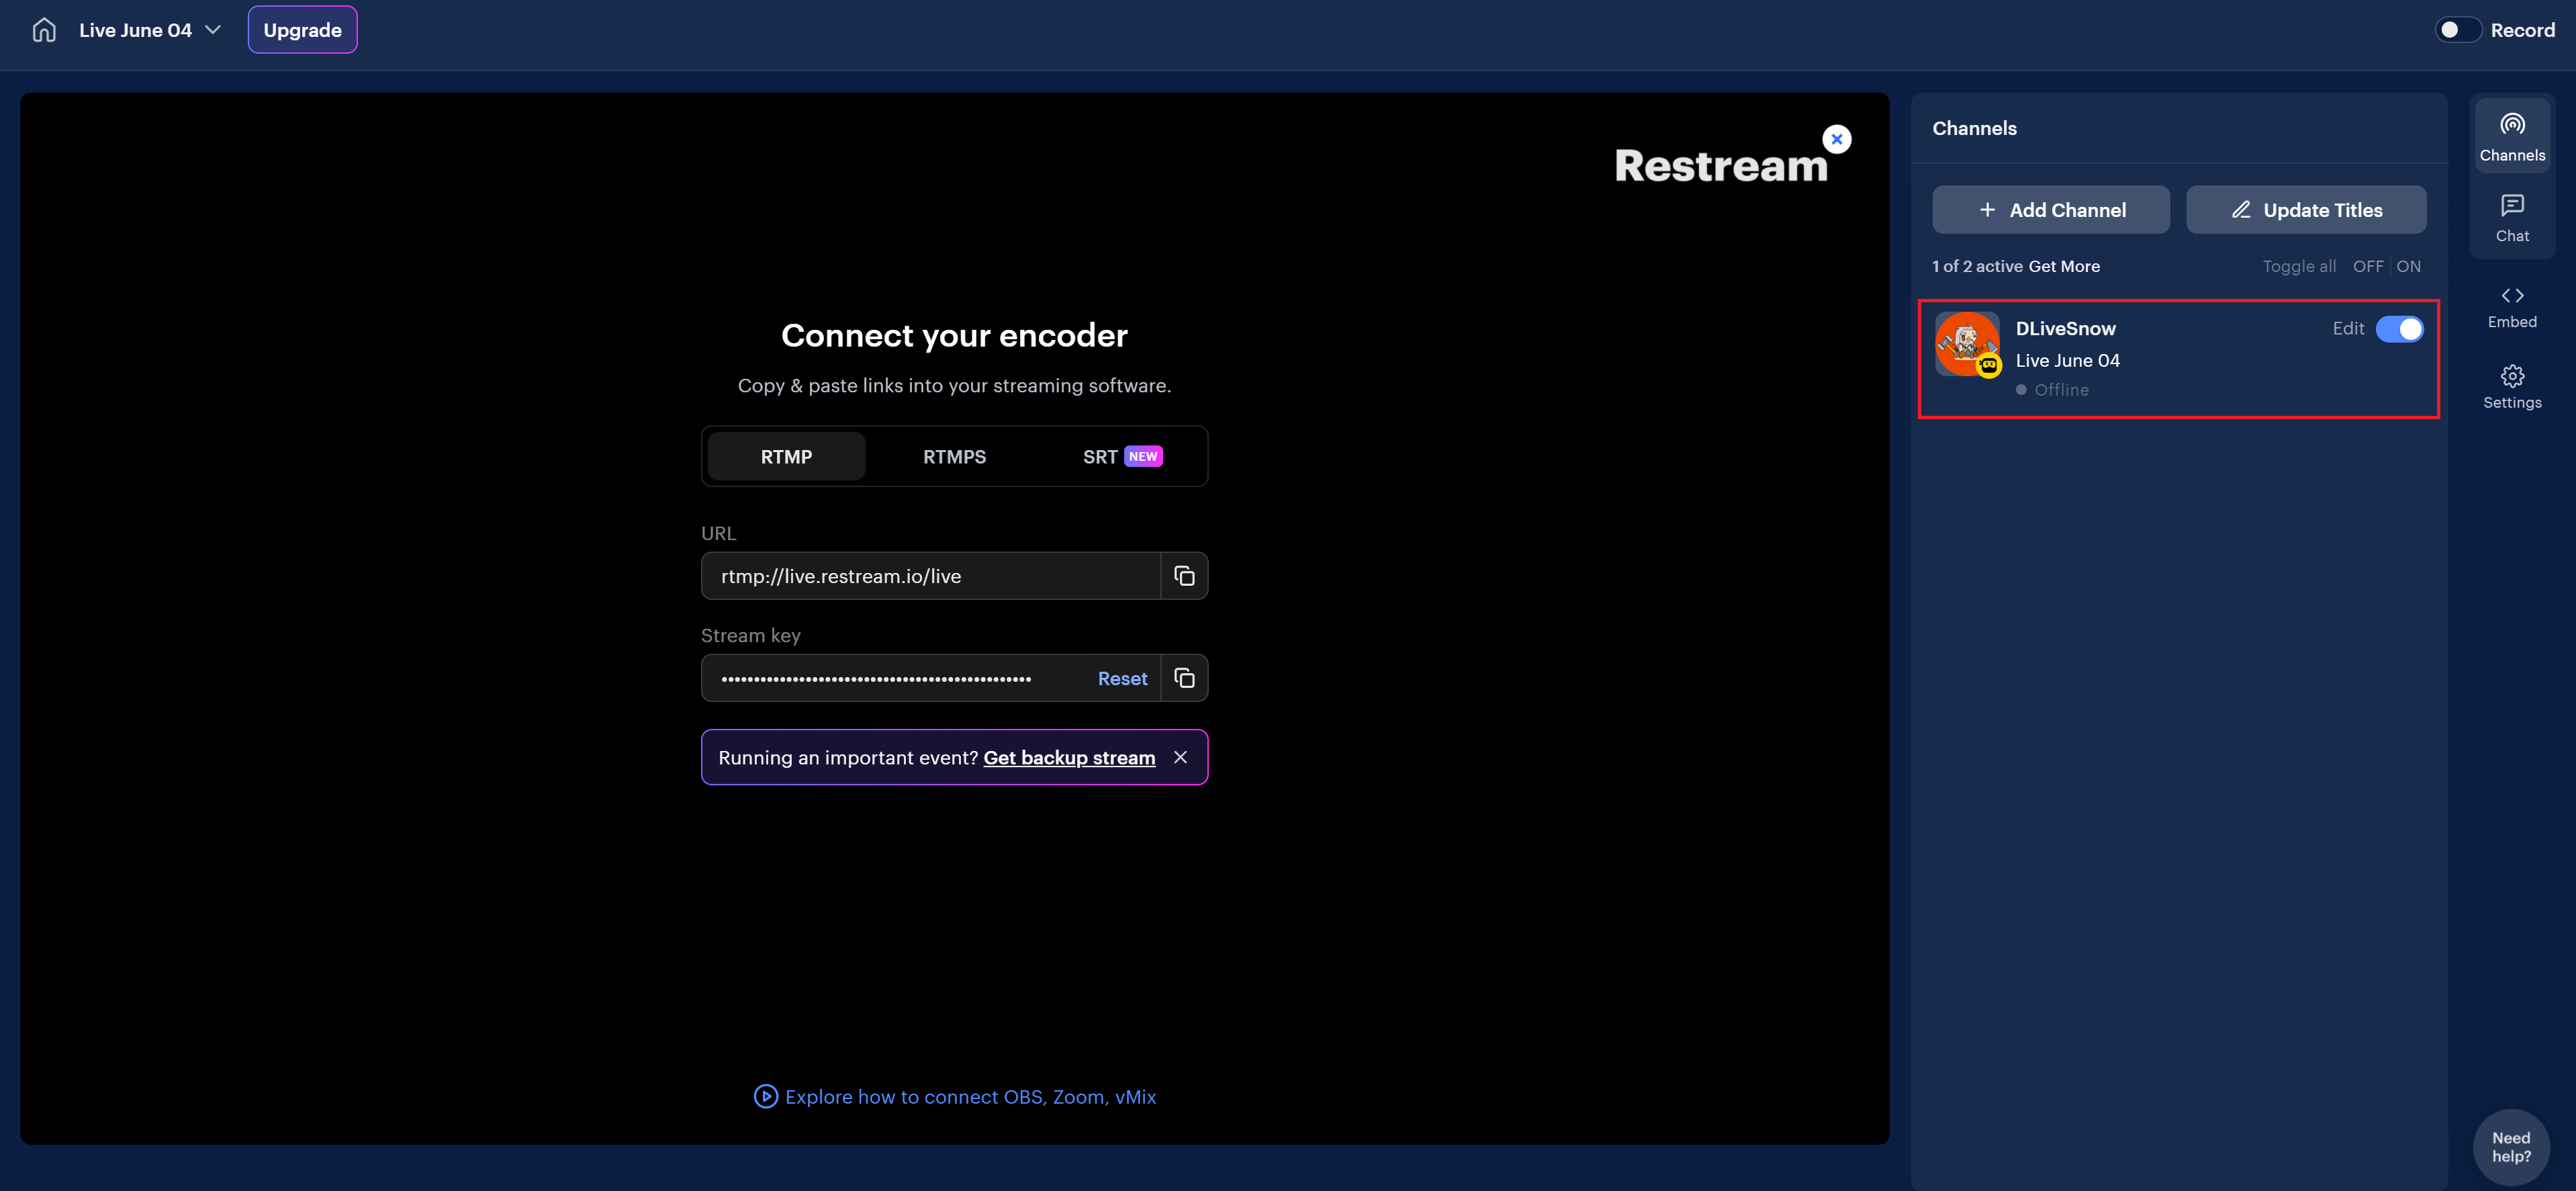
Task: Dismiss the backup stream banner
Action: (x=1180, y=757)
